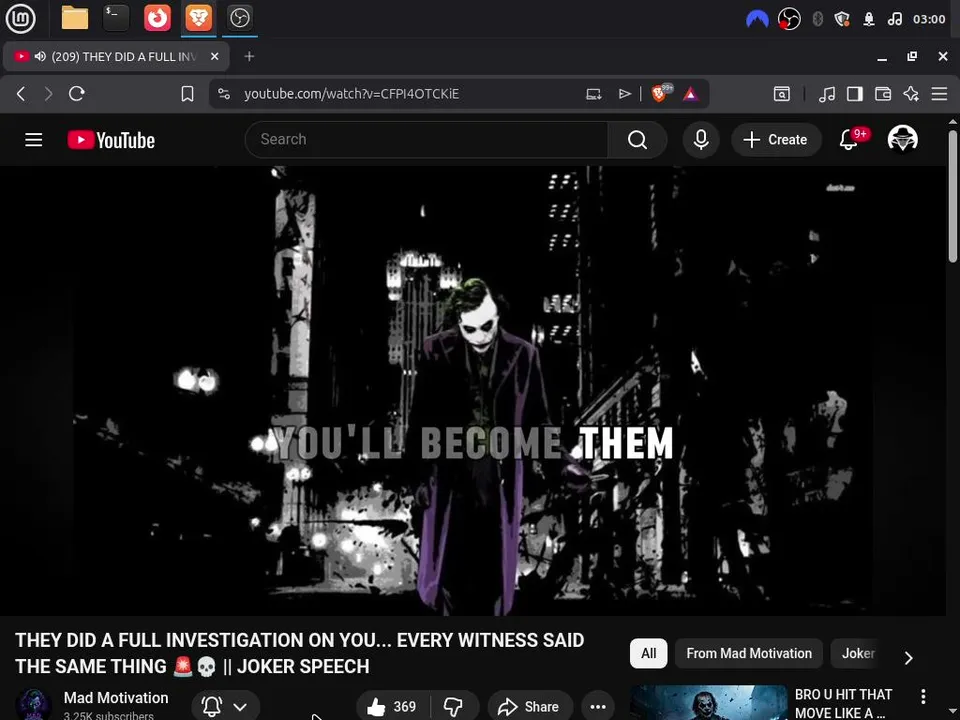Image resolution: width=960 pixels, height=720 pixels.
Task: Open the BRO U HIT THAT MOVE thumbnail
Action: pos(708,702)
